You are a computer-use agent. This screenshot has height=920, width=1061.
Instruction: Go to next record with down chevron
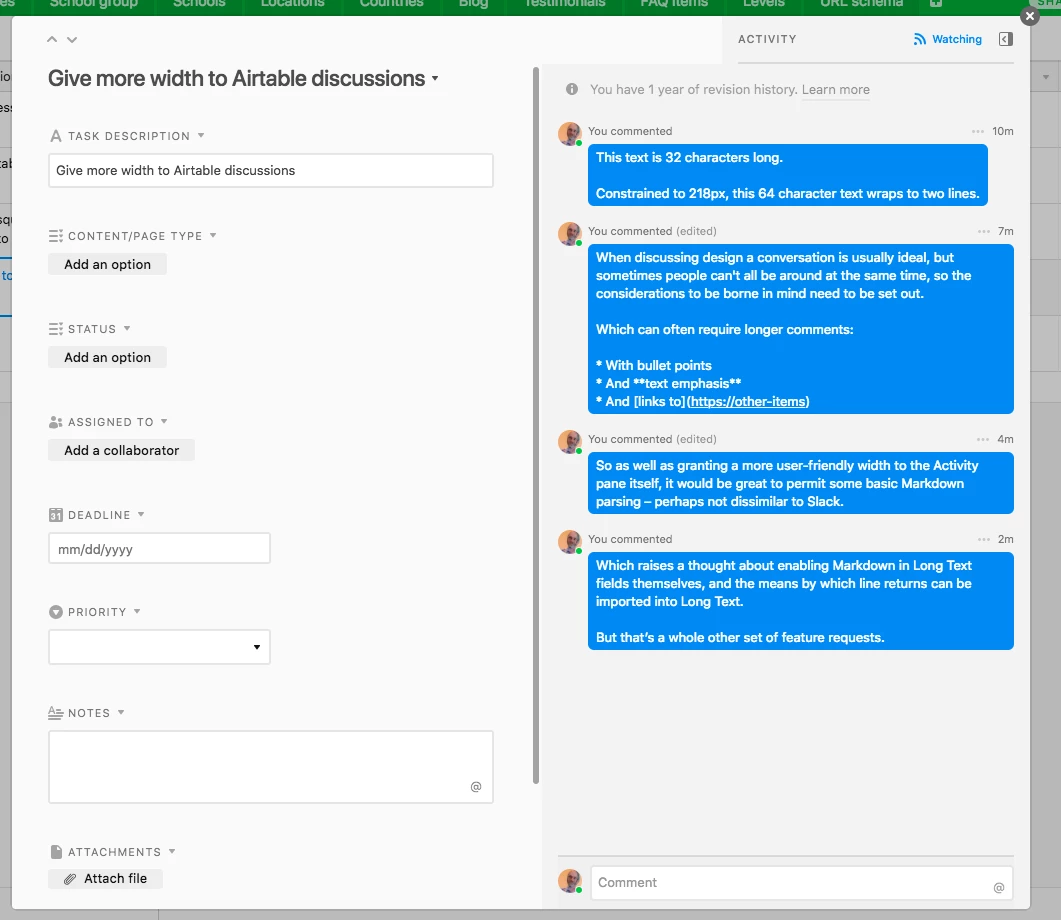[72, 39]
